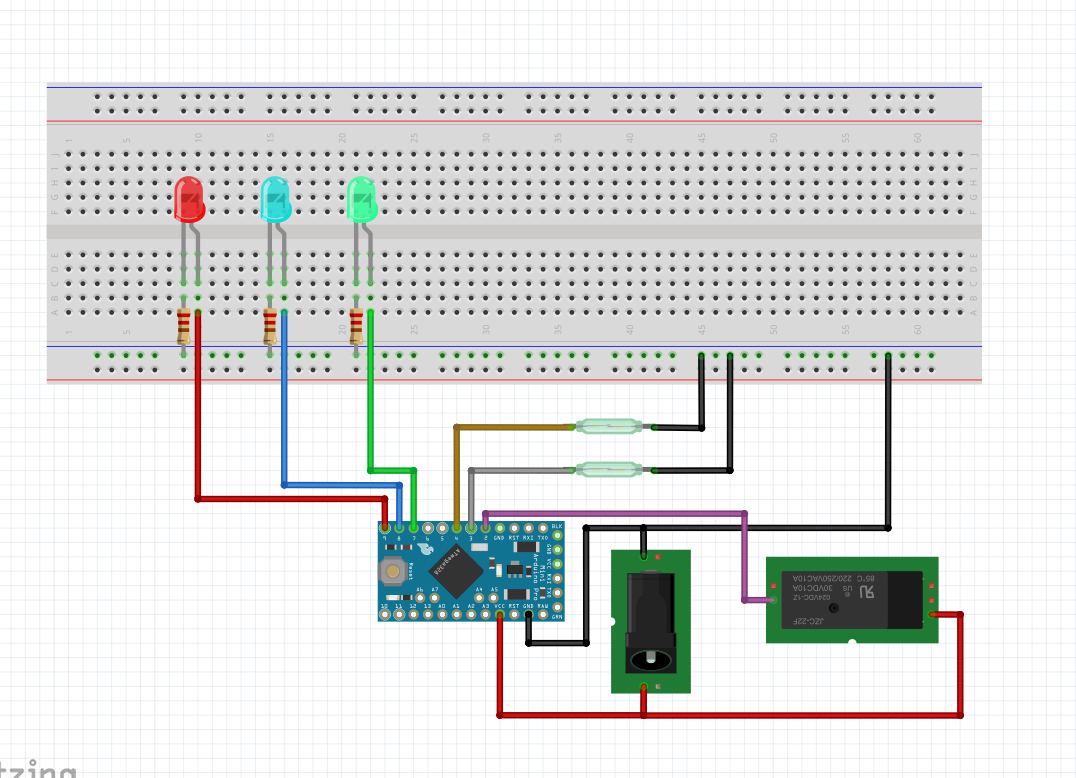
Task: Click the blue wire from the cyan LED
Action: [285, 420]
